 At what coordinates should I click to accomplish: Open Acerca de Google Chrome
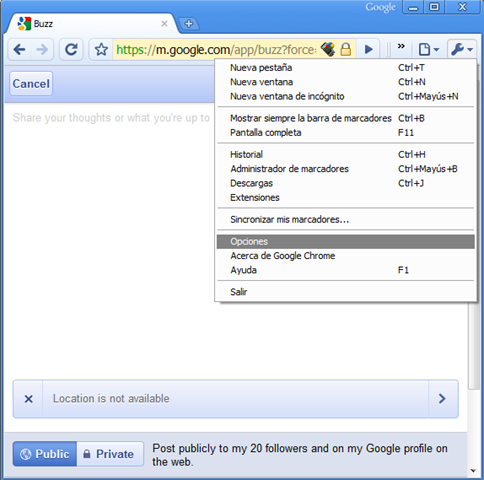coord(346,256)
